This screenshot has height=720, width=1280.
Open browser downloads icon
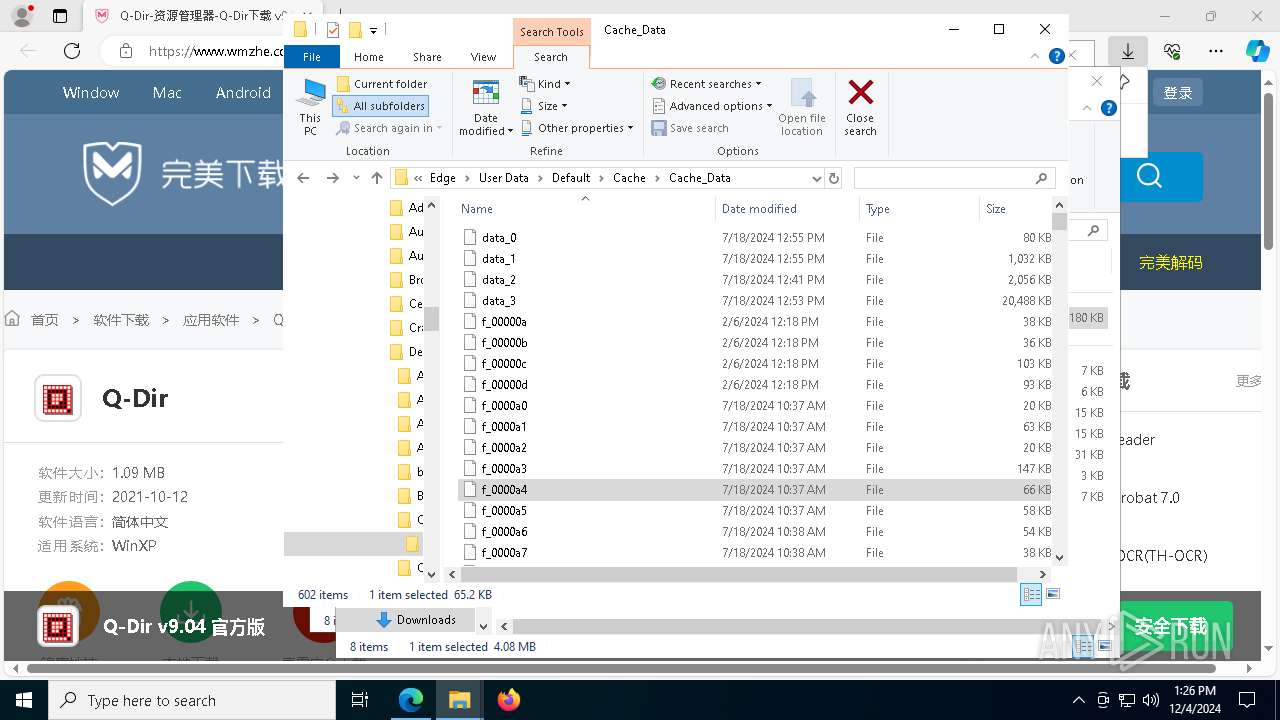point(1128,51)
